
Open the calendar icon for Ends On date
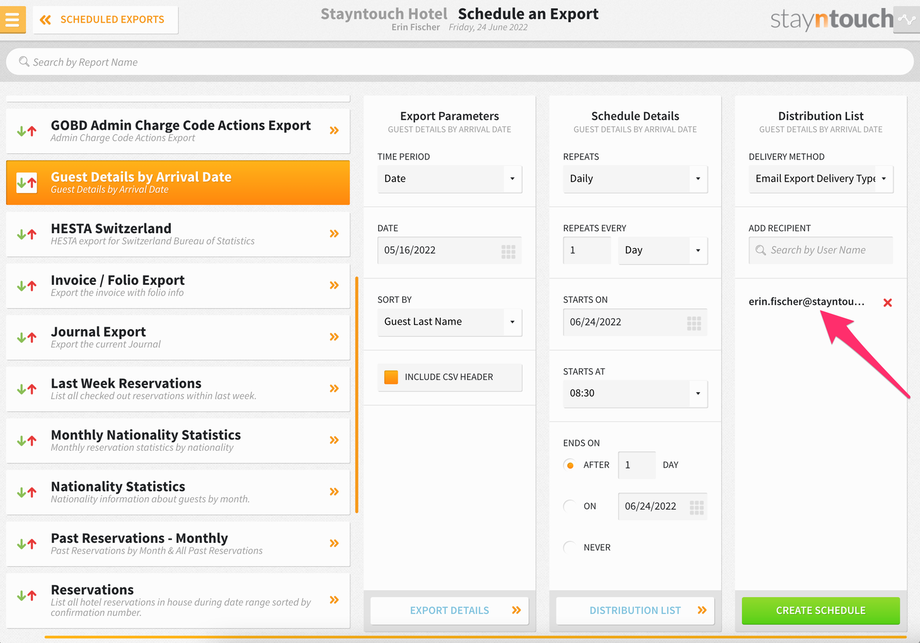(x=696, y=507)
